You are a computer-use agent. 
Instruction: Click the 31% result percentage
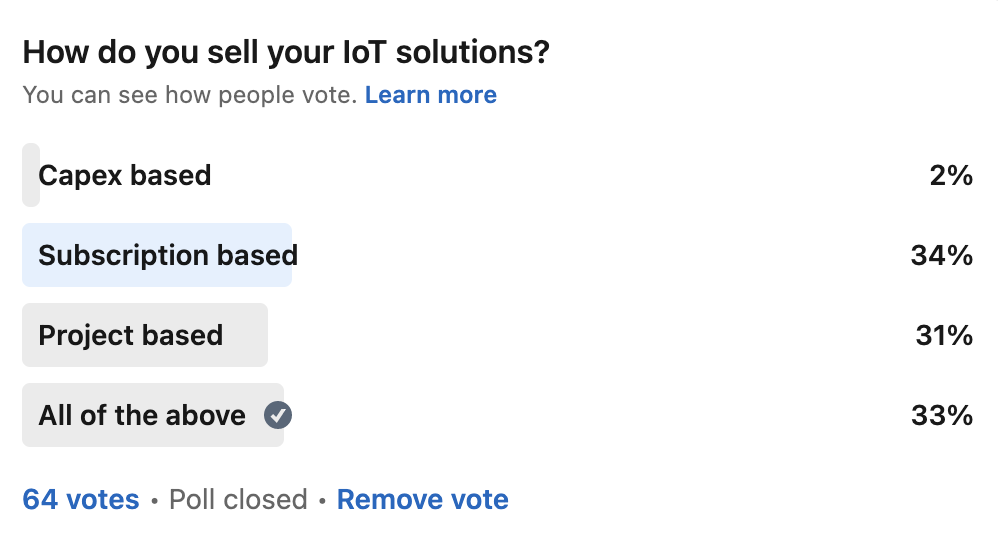point(943,335)
